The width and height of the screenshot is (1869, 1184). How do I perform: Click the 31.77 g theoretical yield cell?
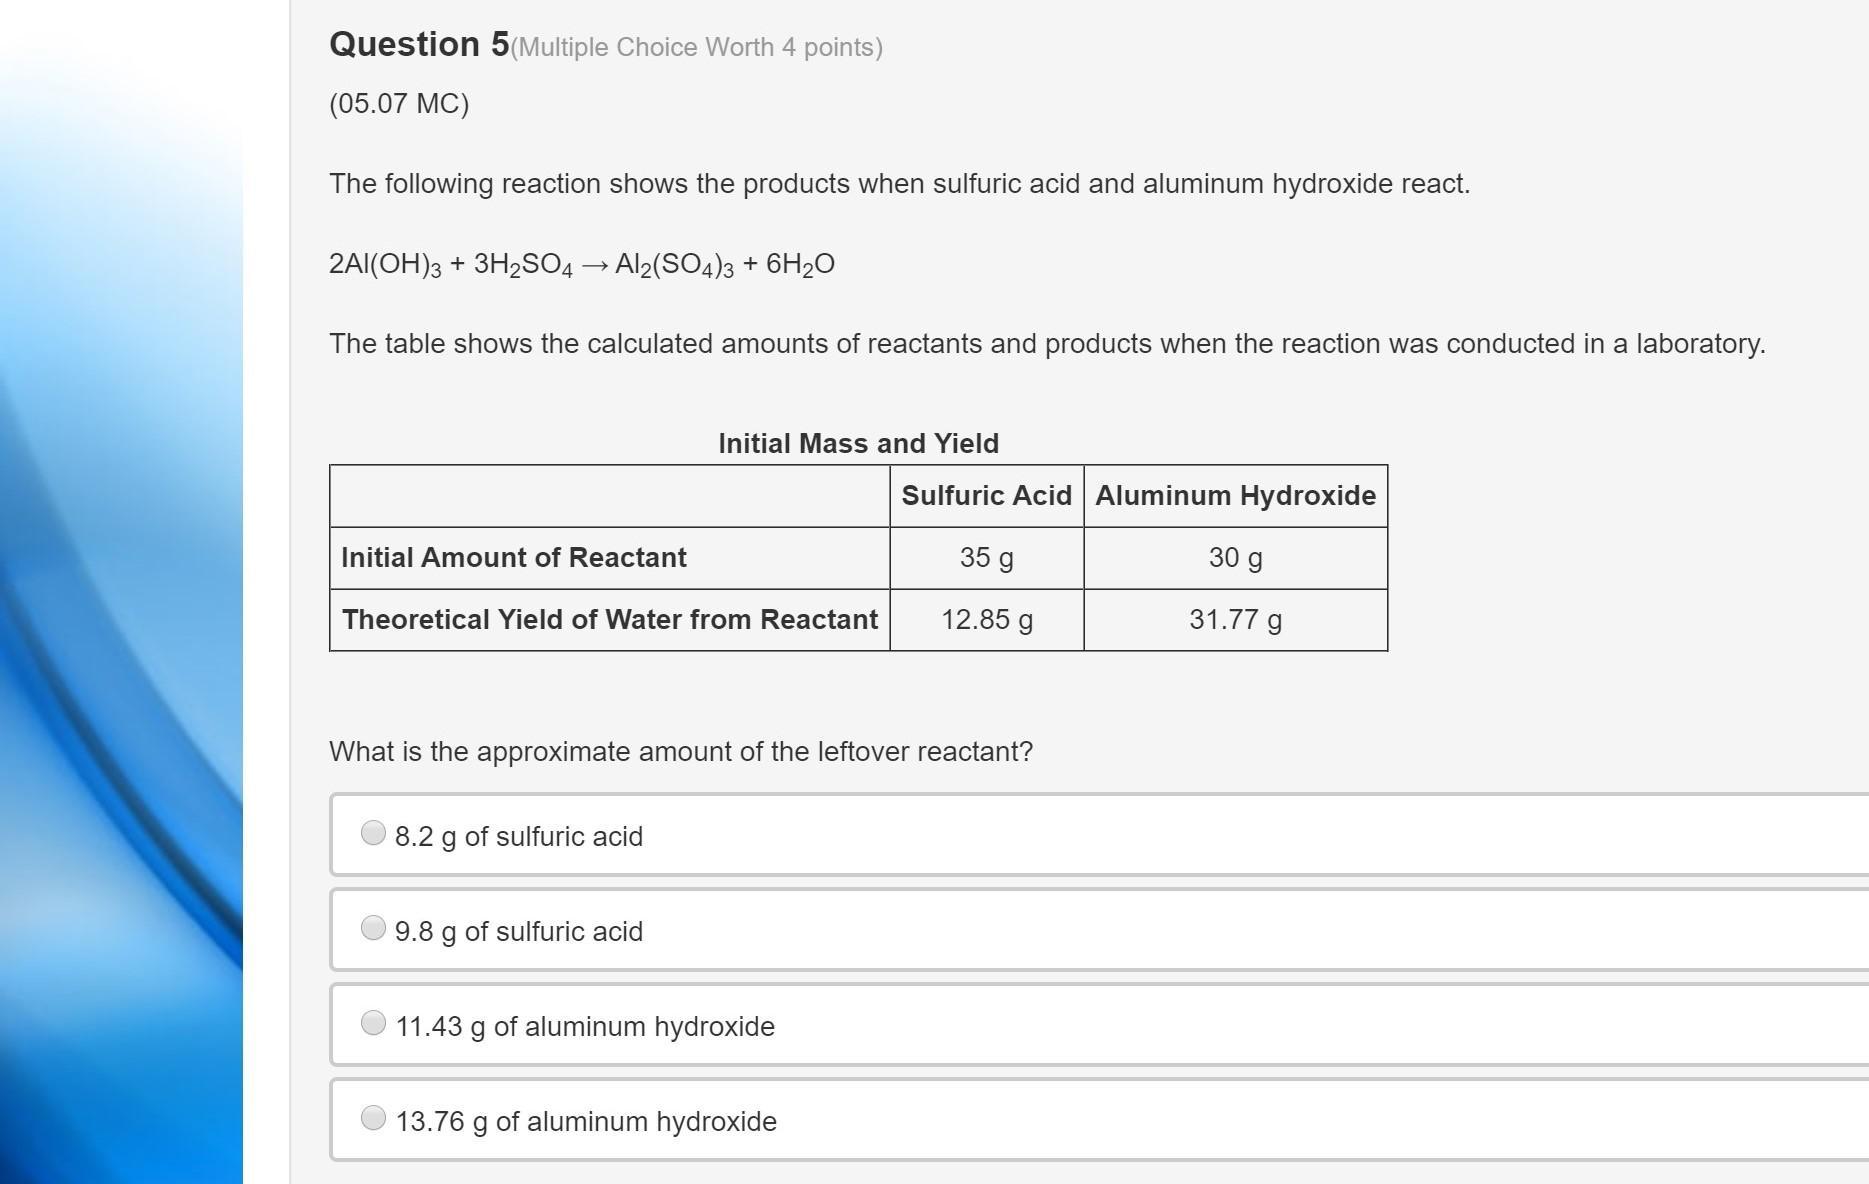click(1236, 620)
